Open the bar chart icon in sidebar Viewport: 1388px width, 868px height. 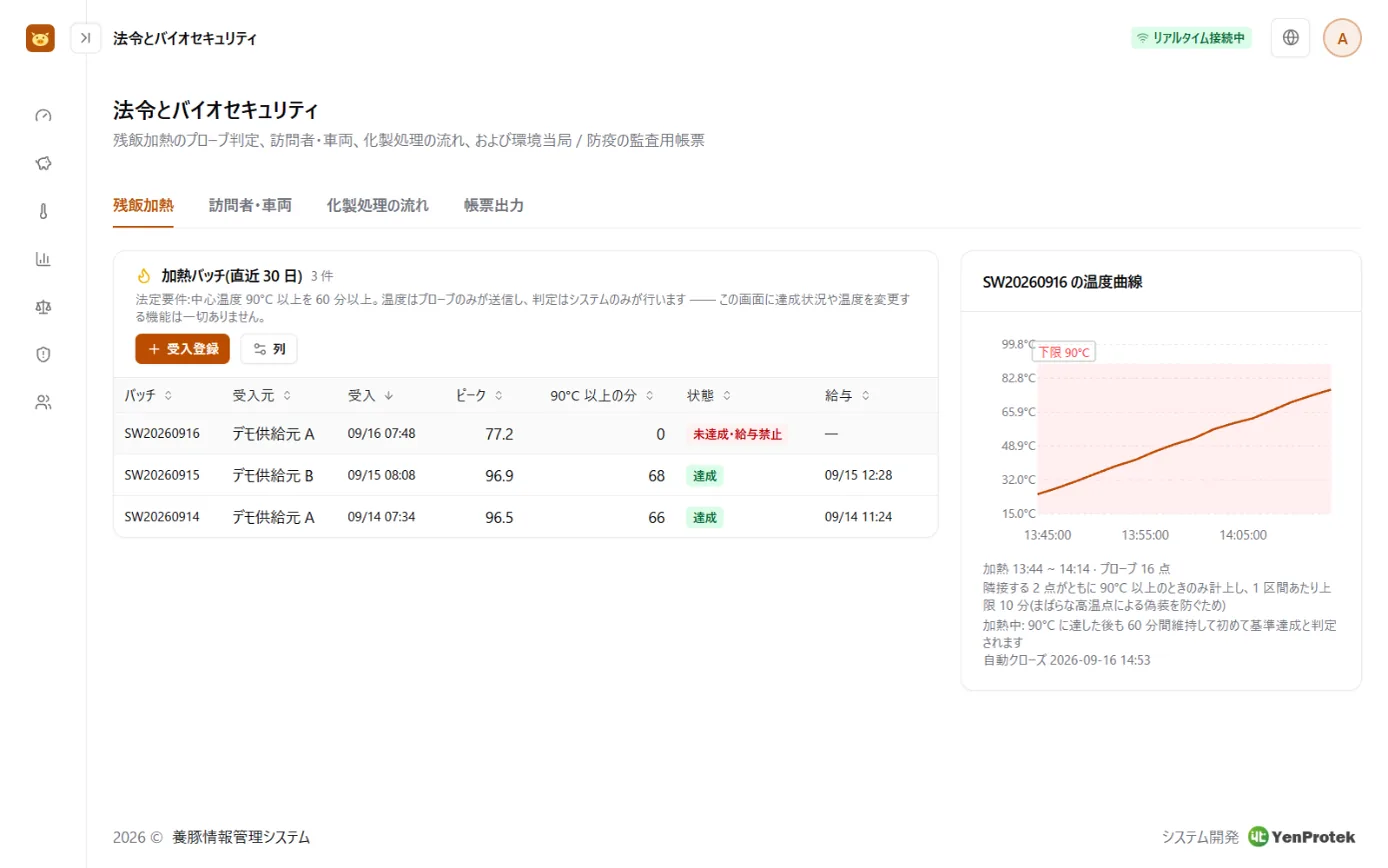(x=43, y=259)
